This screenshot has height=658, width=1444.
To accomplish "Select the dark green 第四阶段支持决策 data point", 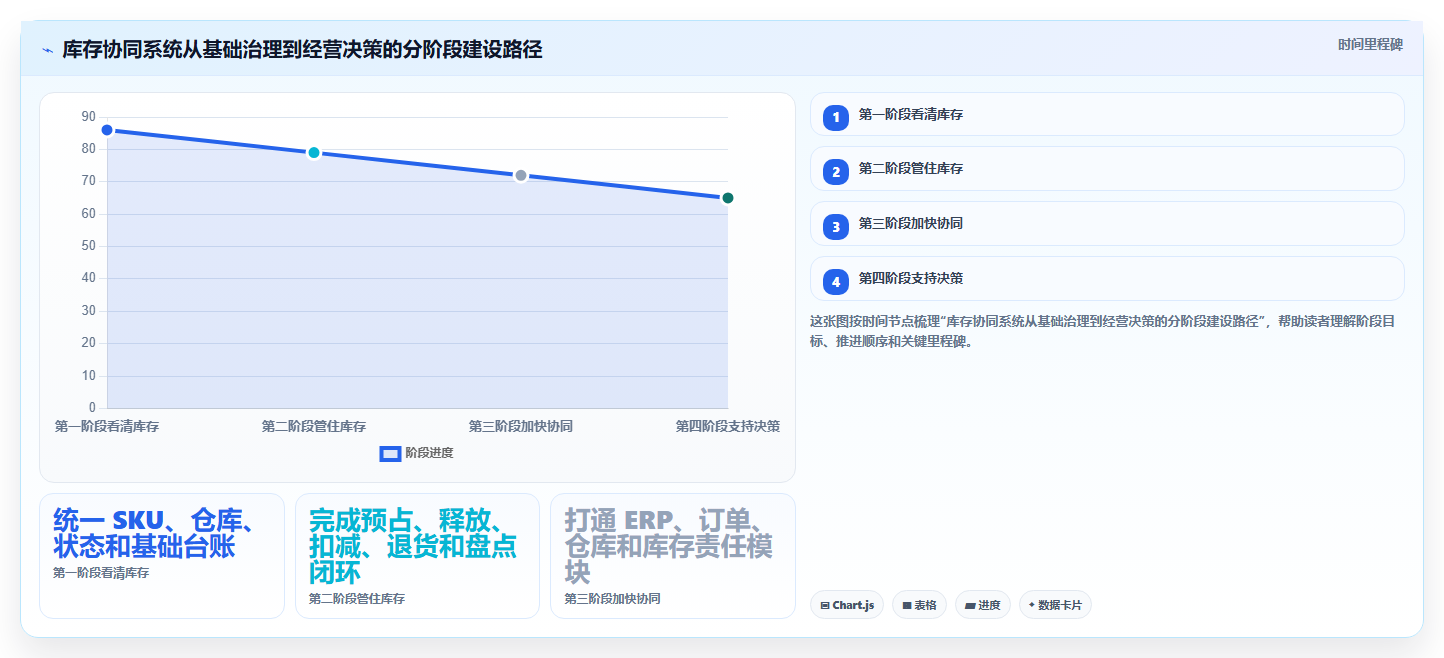I will (x=728, y=198).
